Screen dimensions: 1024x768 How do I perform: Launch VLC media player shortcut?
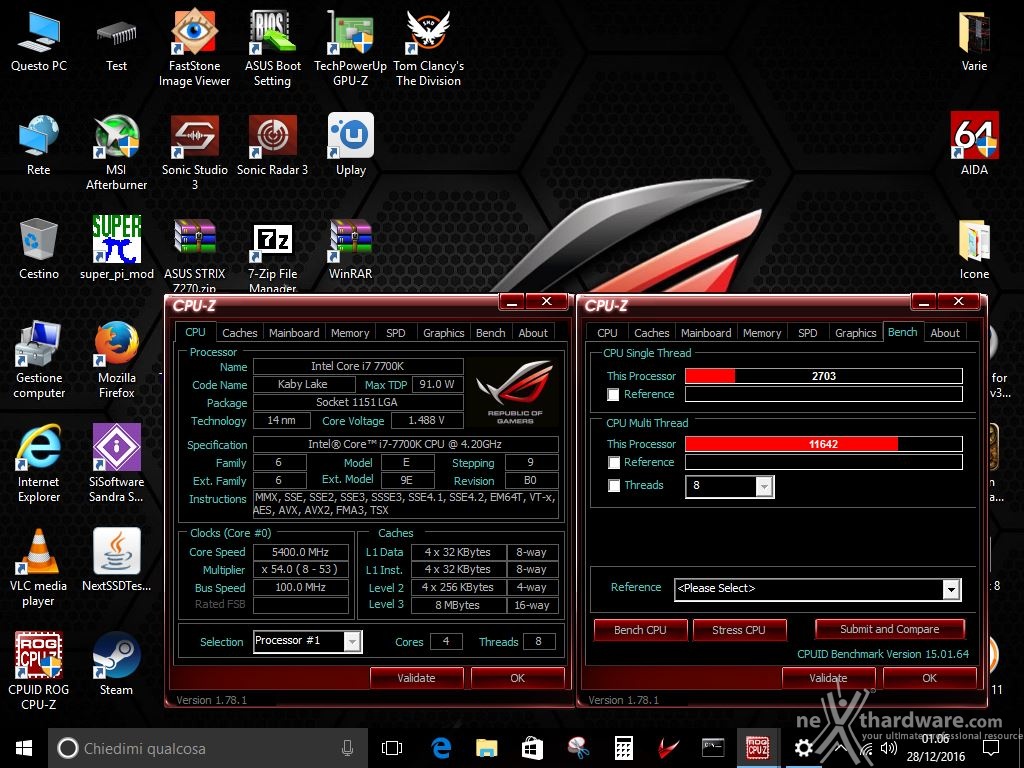coord(39,567)
